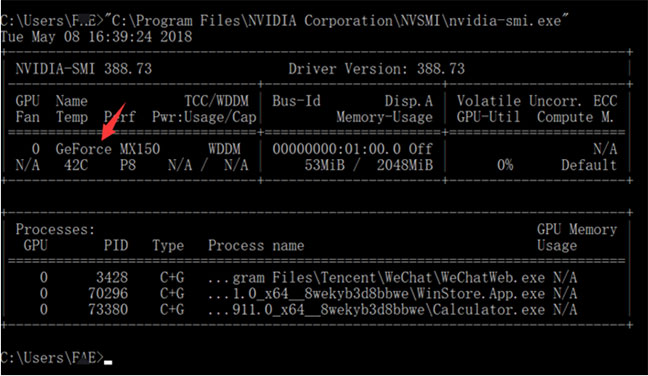Click the 'Default' compute mode value
648x376 pixels.
click(589, 165)
